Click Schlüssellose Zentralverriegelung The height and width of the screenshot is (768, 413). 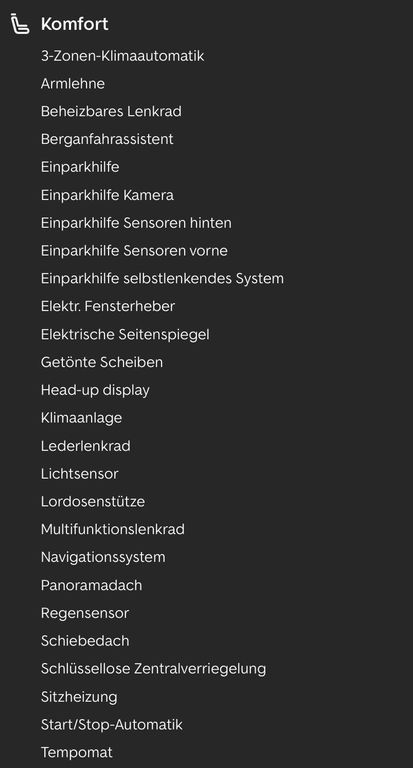tap(153, 669)
